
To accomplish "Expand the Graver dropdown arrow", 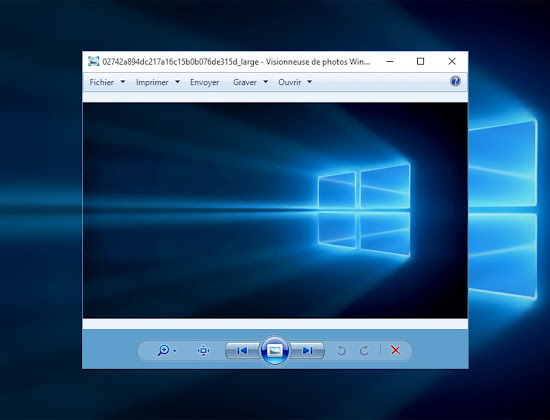I will (x=266, y=82).
